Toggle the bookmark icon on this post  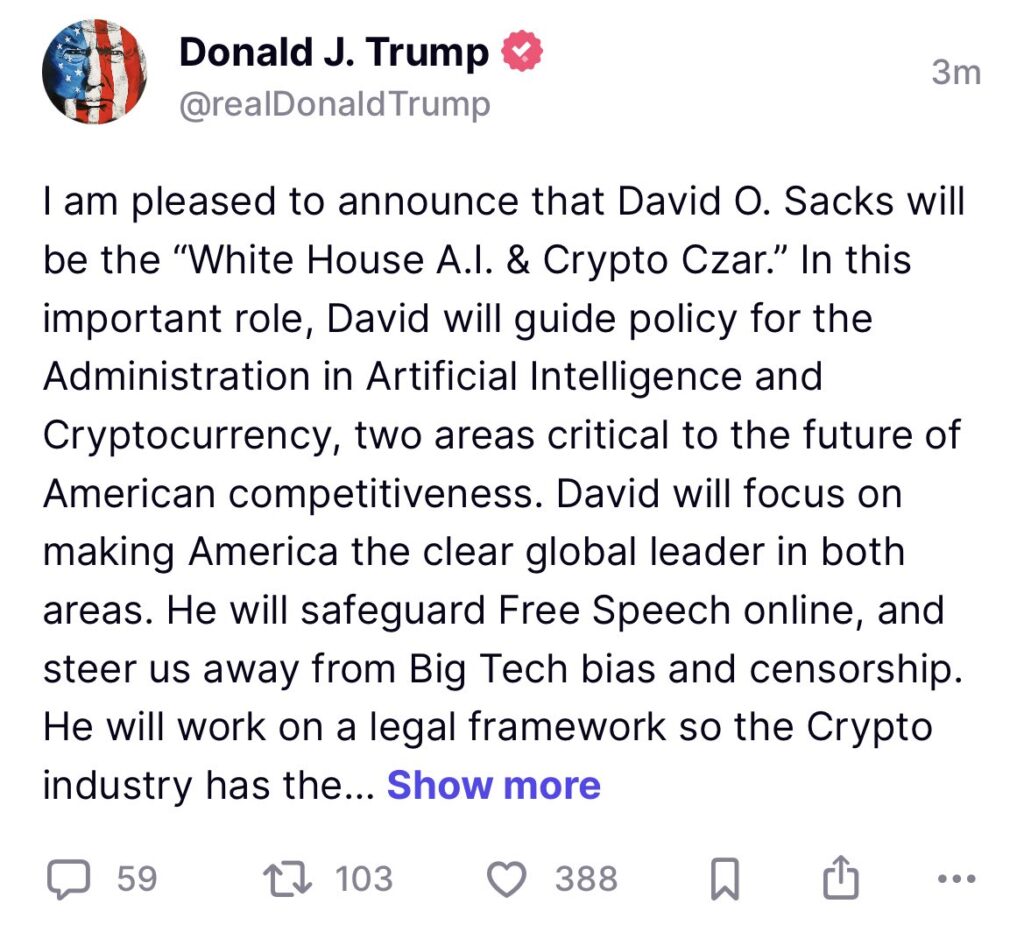click(724, 879)
